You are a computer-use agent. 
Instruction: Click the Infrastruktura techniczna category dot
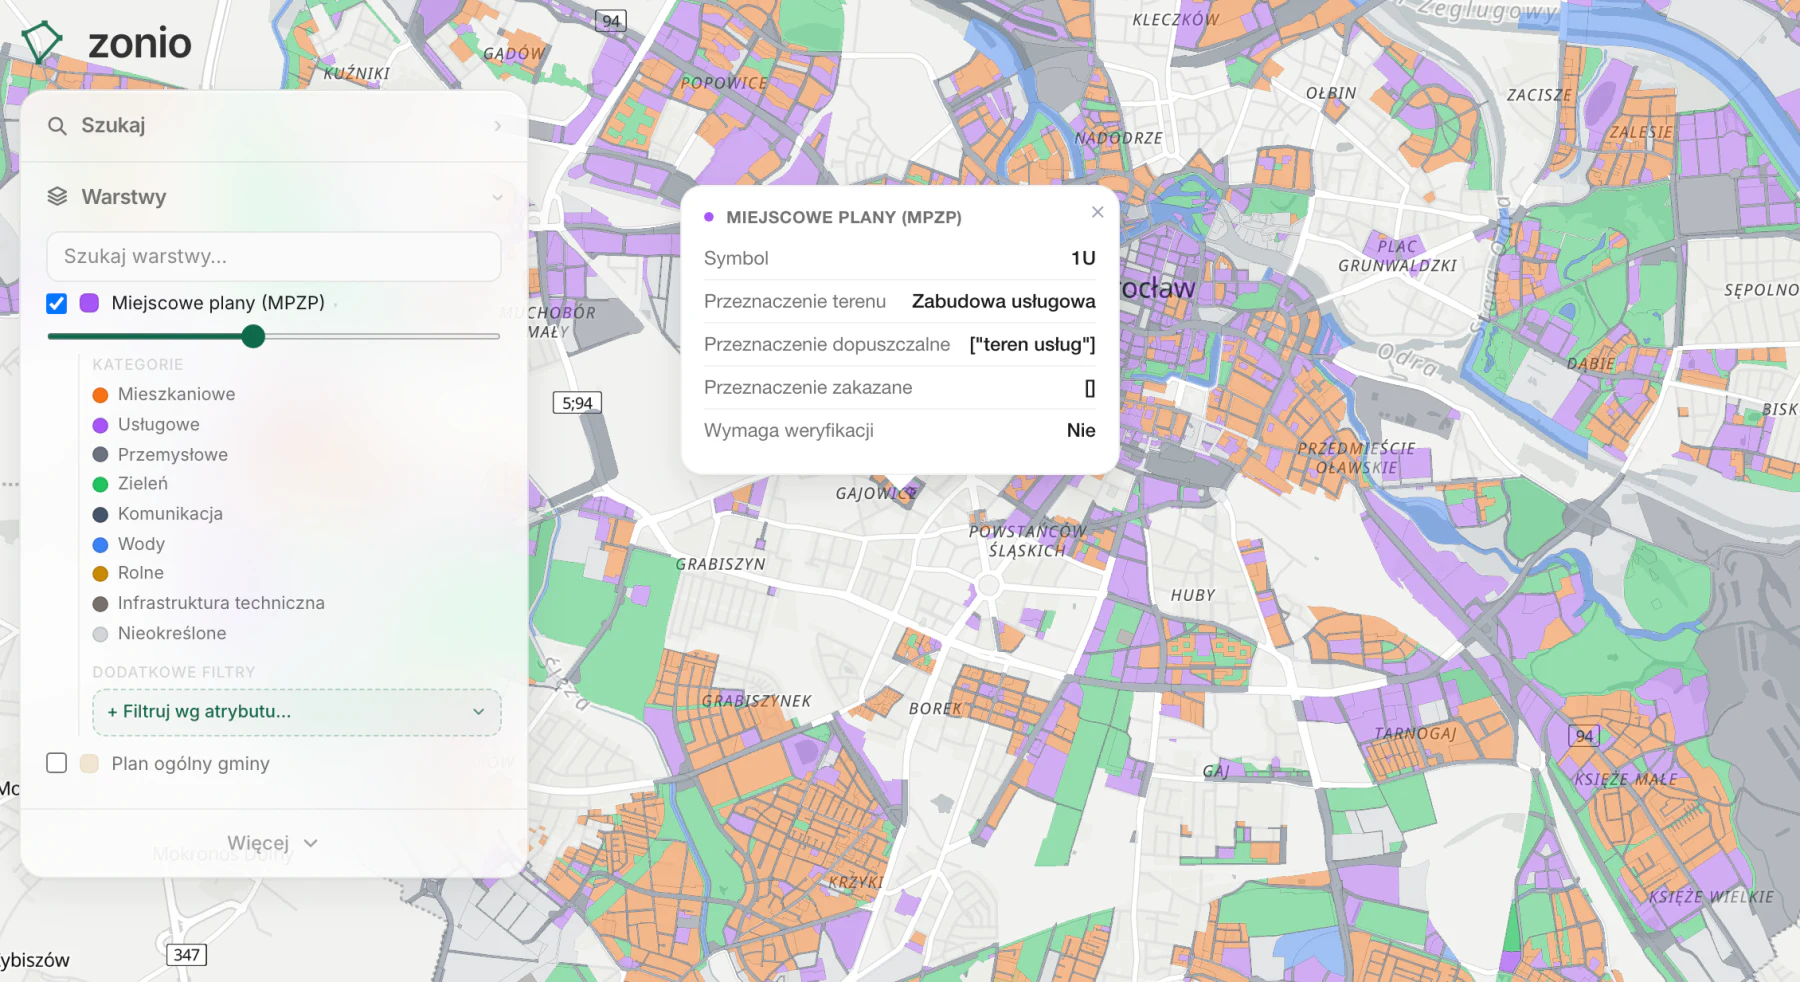tap(100, 603)
